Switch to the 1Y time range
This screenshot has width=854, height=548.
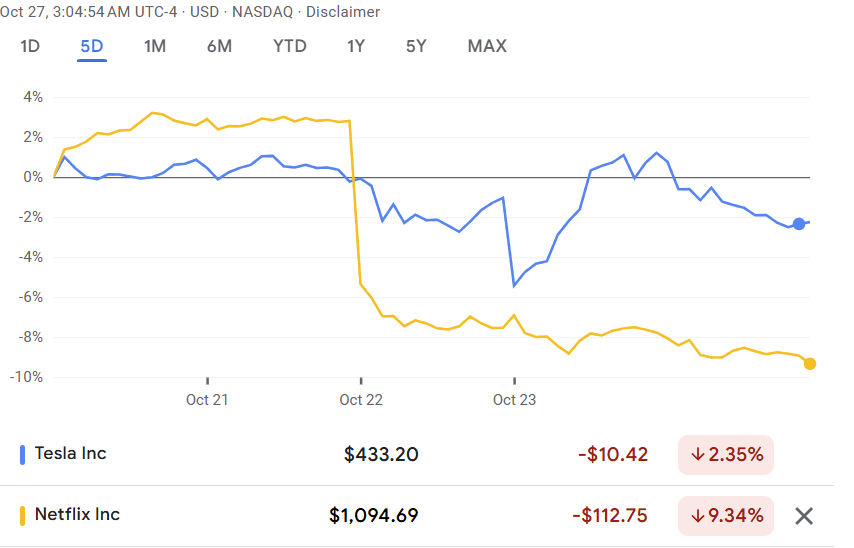tap(356, 46)
